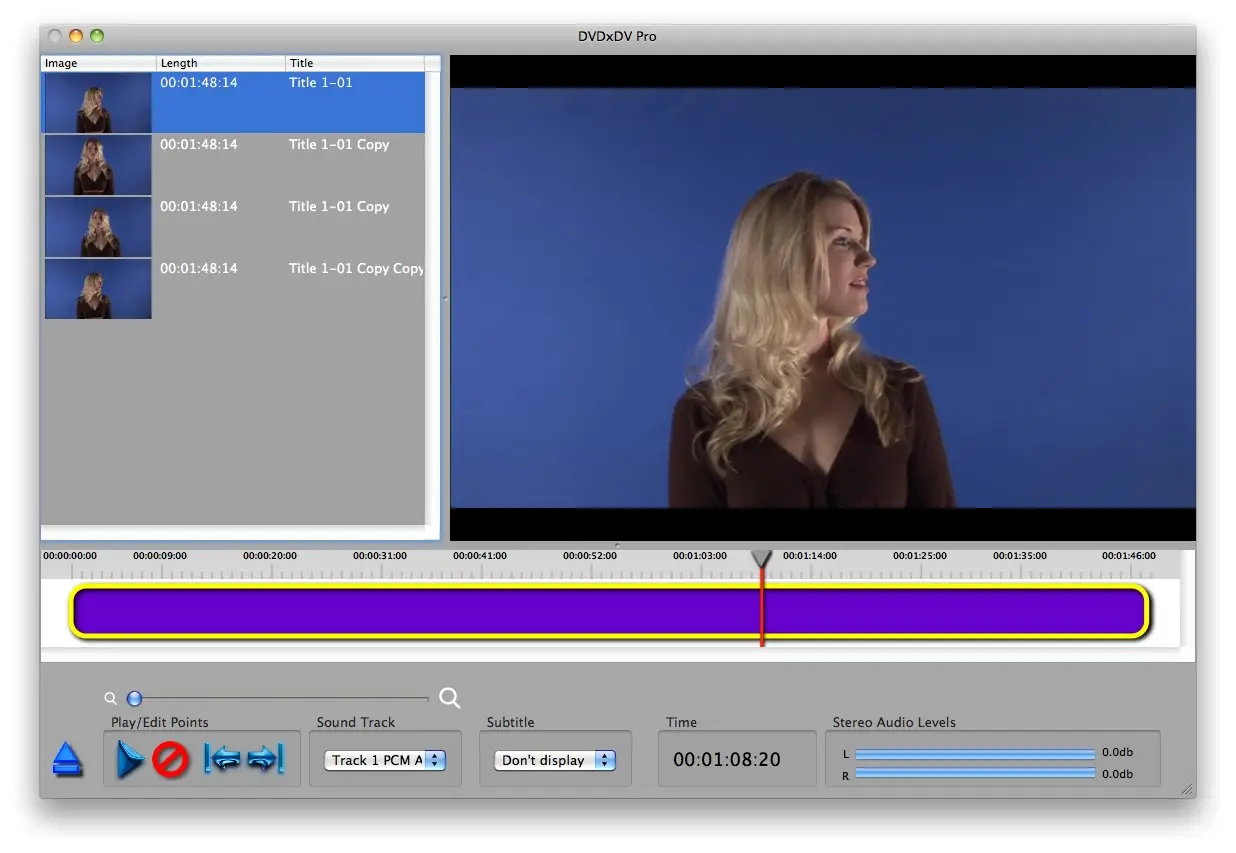Click the Time field showing 00:01:08:20
The height and width of the screenshot is (853, 1236).
pyautogui.click(x=727, y=759)
